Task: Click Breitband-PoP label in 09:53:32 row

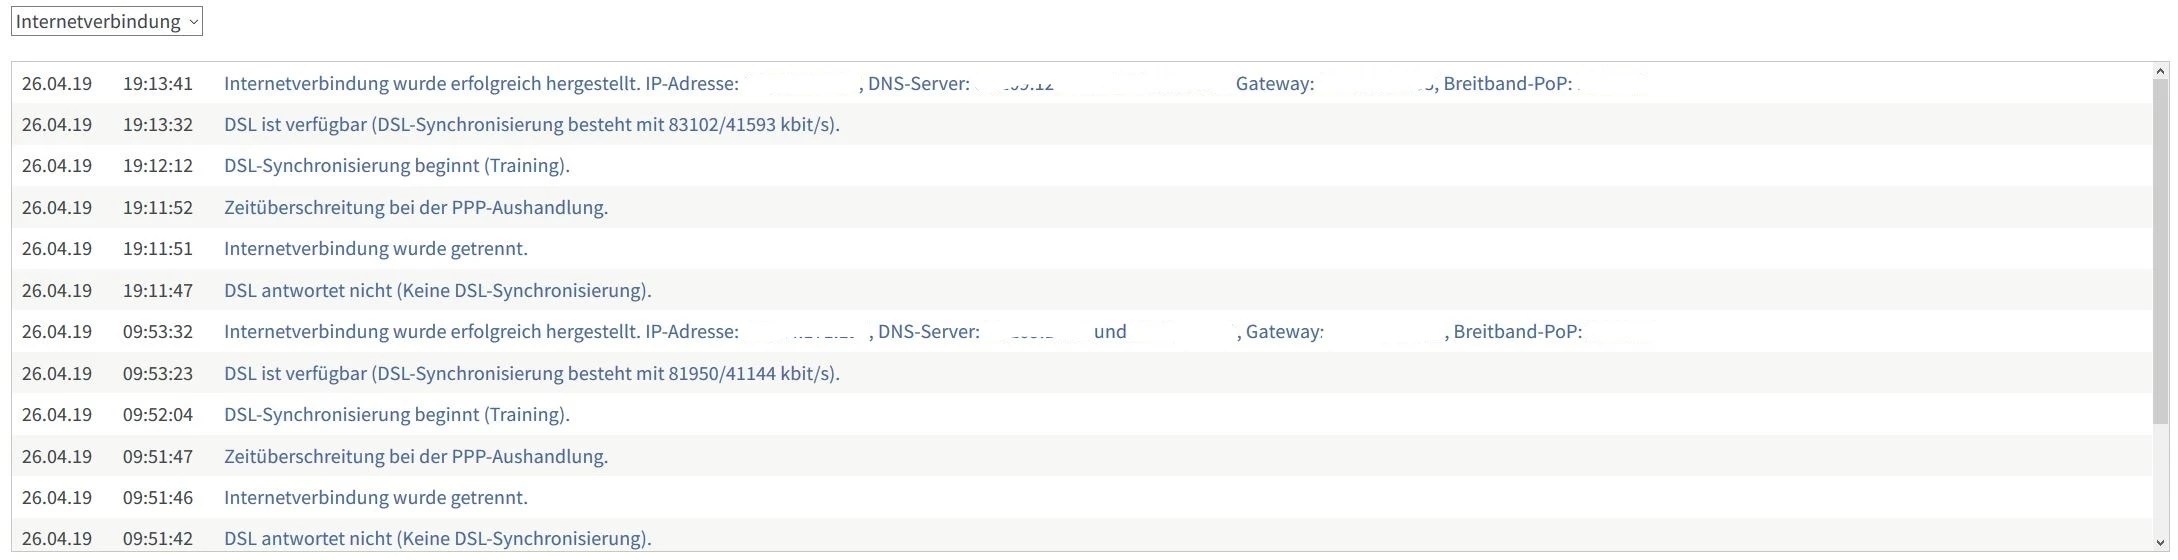Action: point(1518,332)
